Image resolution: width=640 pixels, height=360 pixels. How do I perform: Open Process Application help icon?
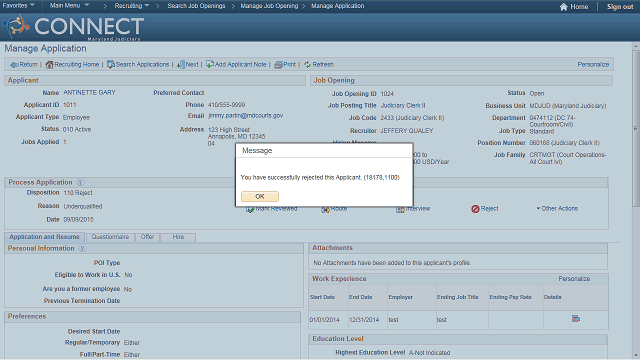click(80, 182)
